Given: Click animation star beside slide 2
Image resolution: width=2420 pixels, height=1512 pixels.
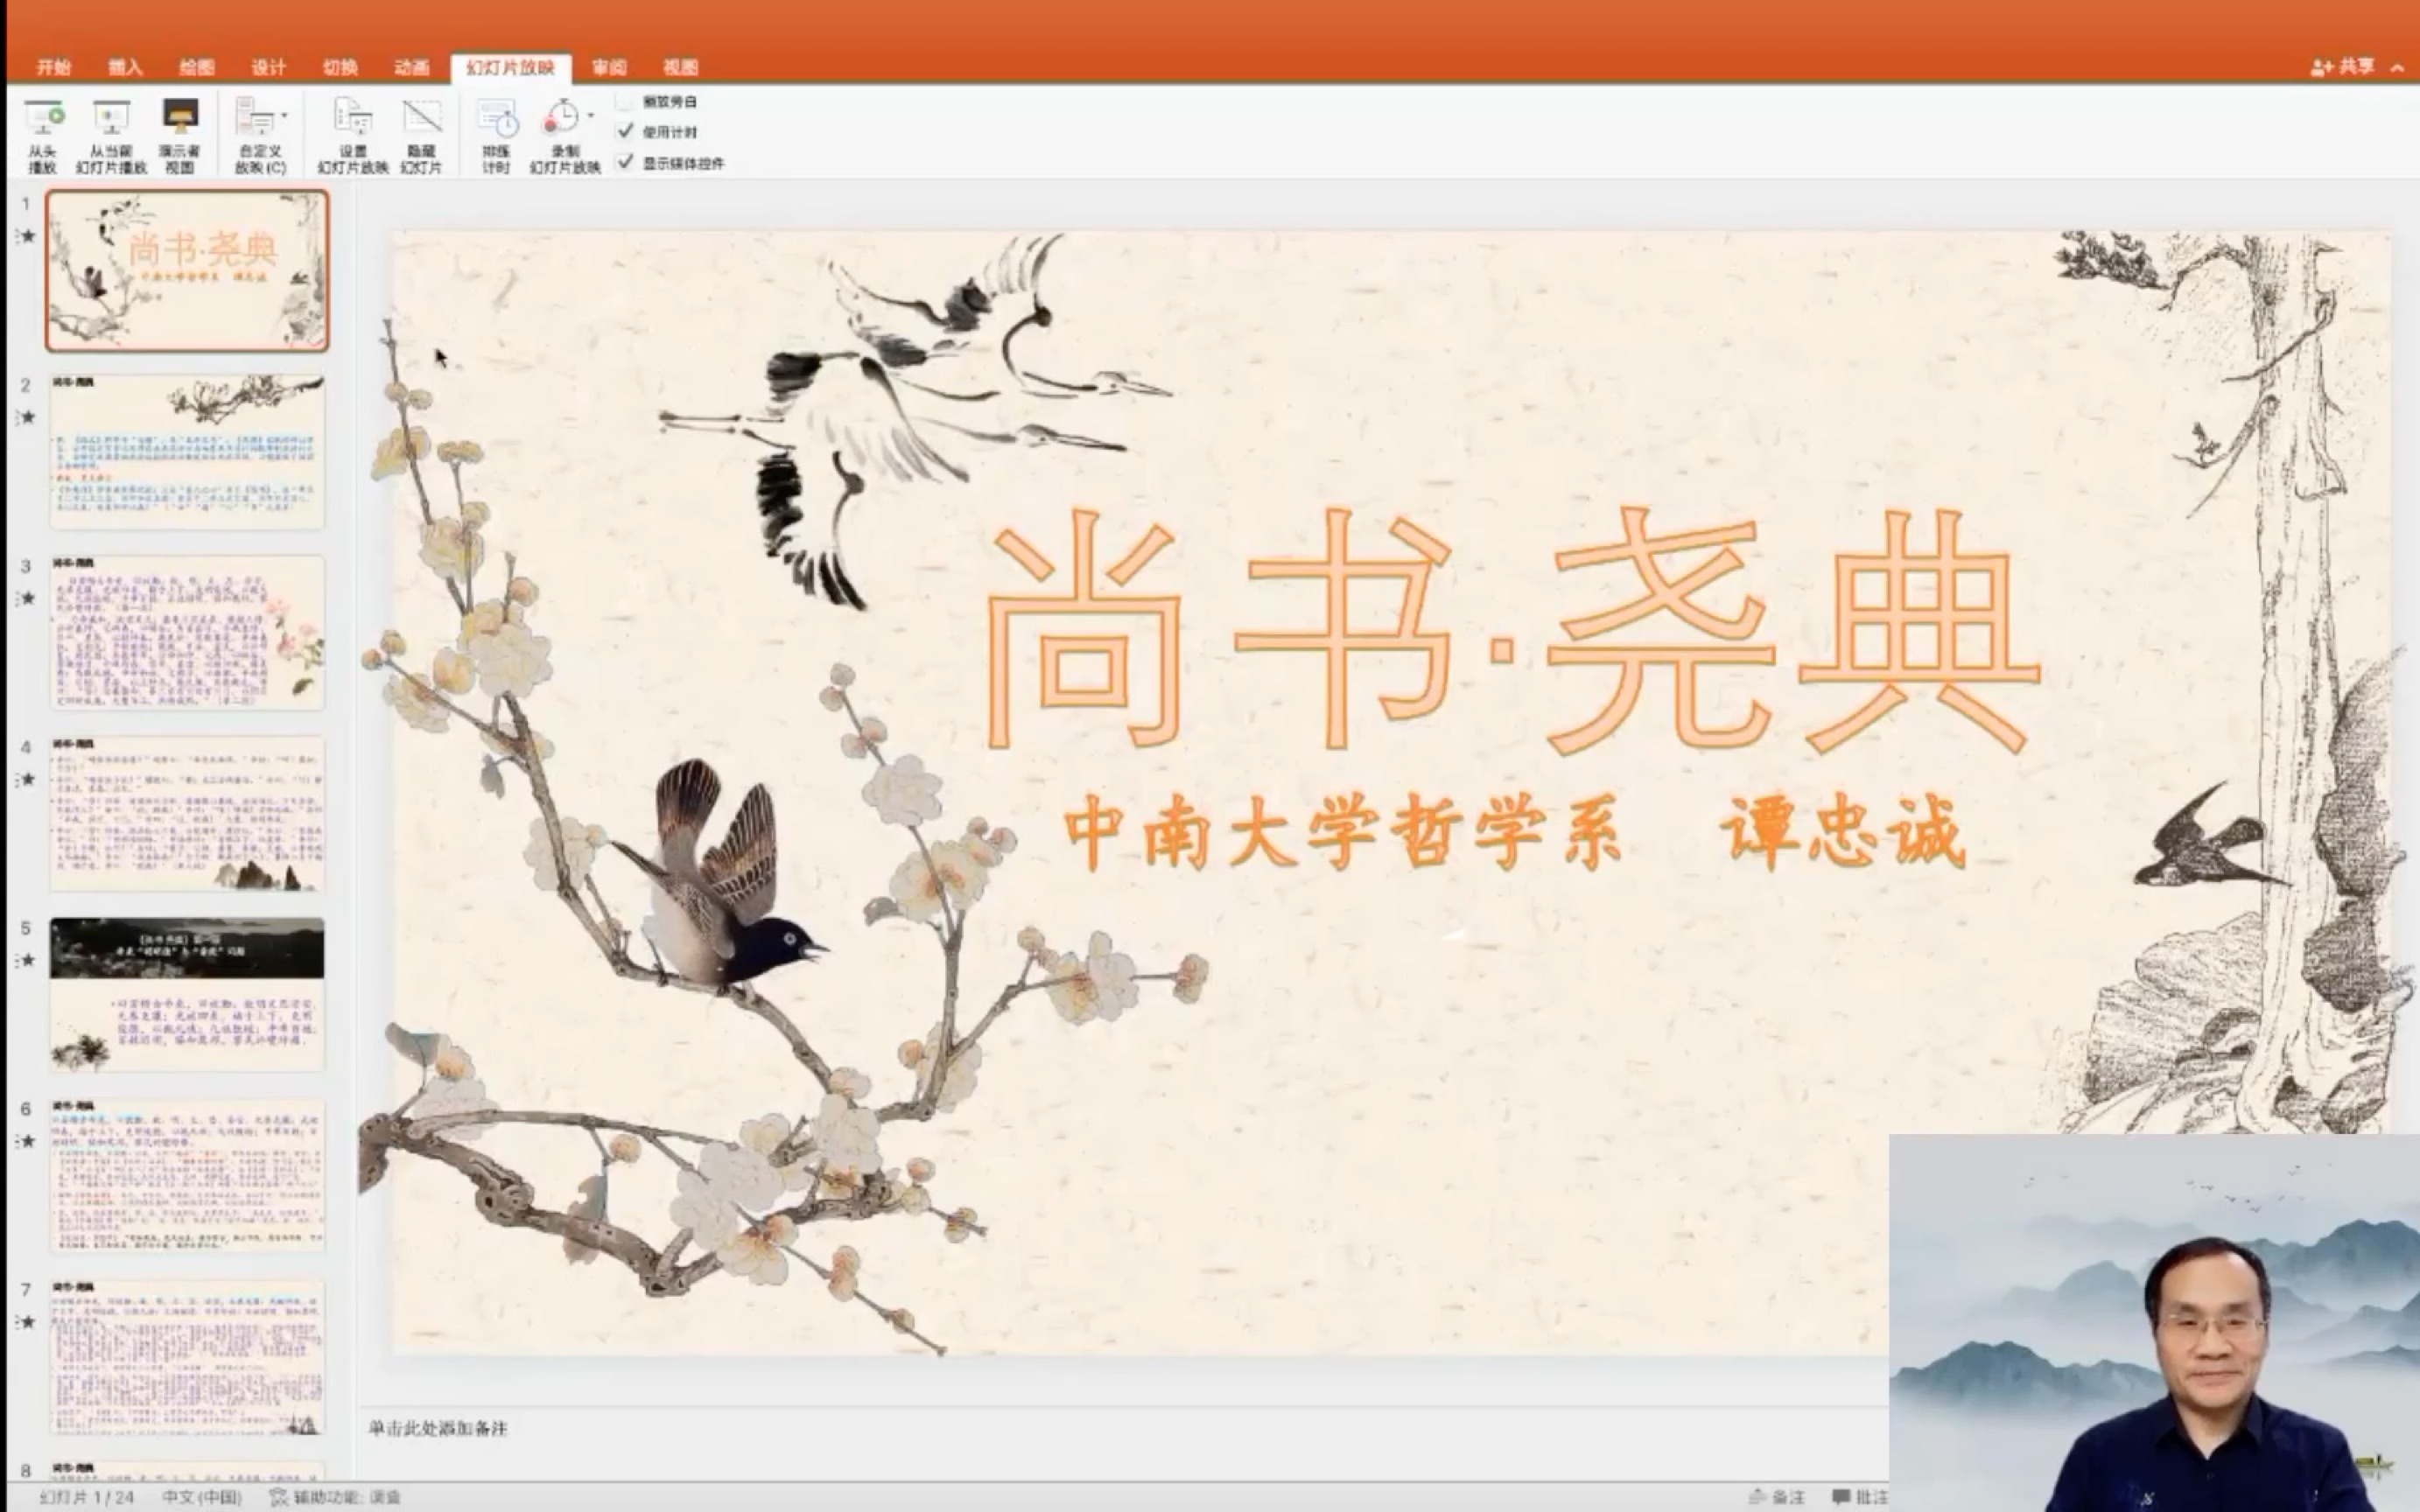Looking at the screenshot, I should pos(28,417).
